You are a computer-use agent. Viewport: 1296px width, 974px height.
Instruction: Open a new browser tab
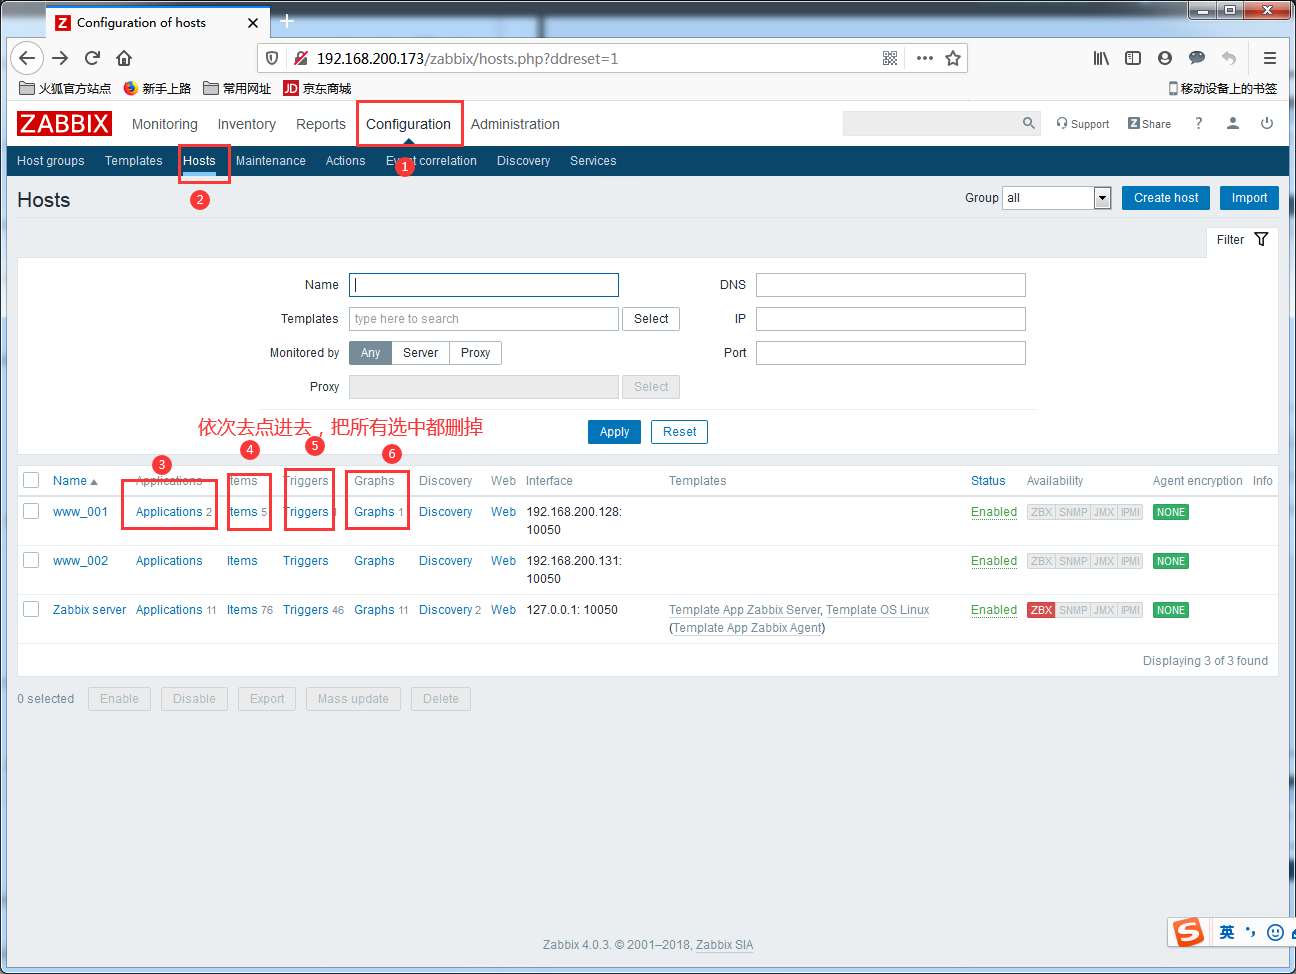point(287,21)
